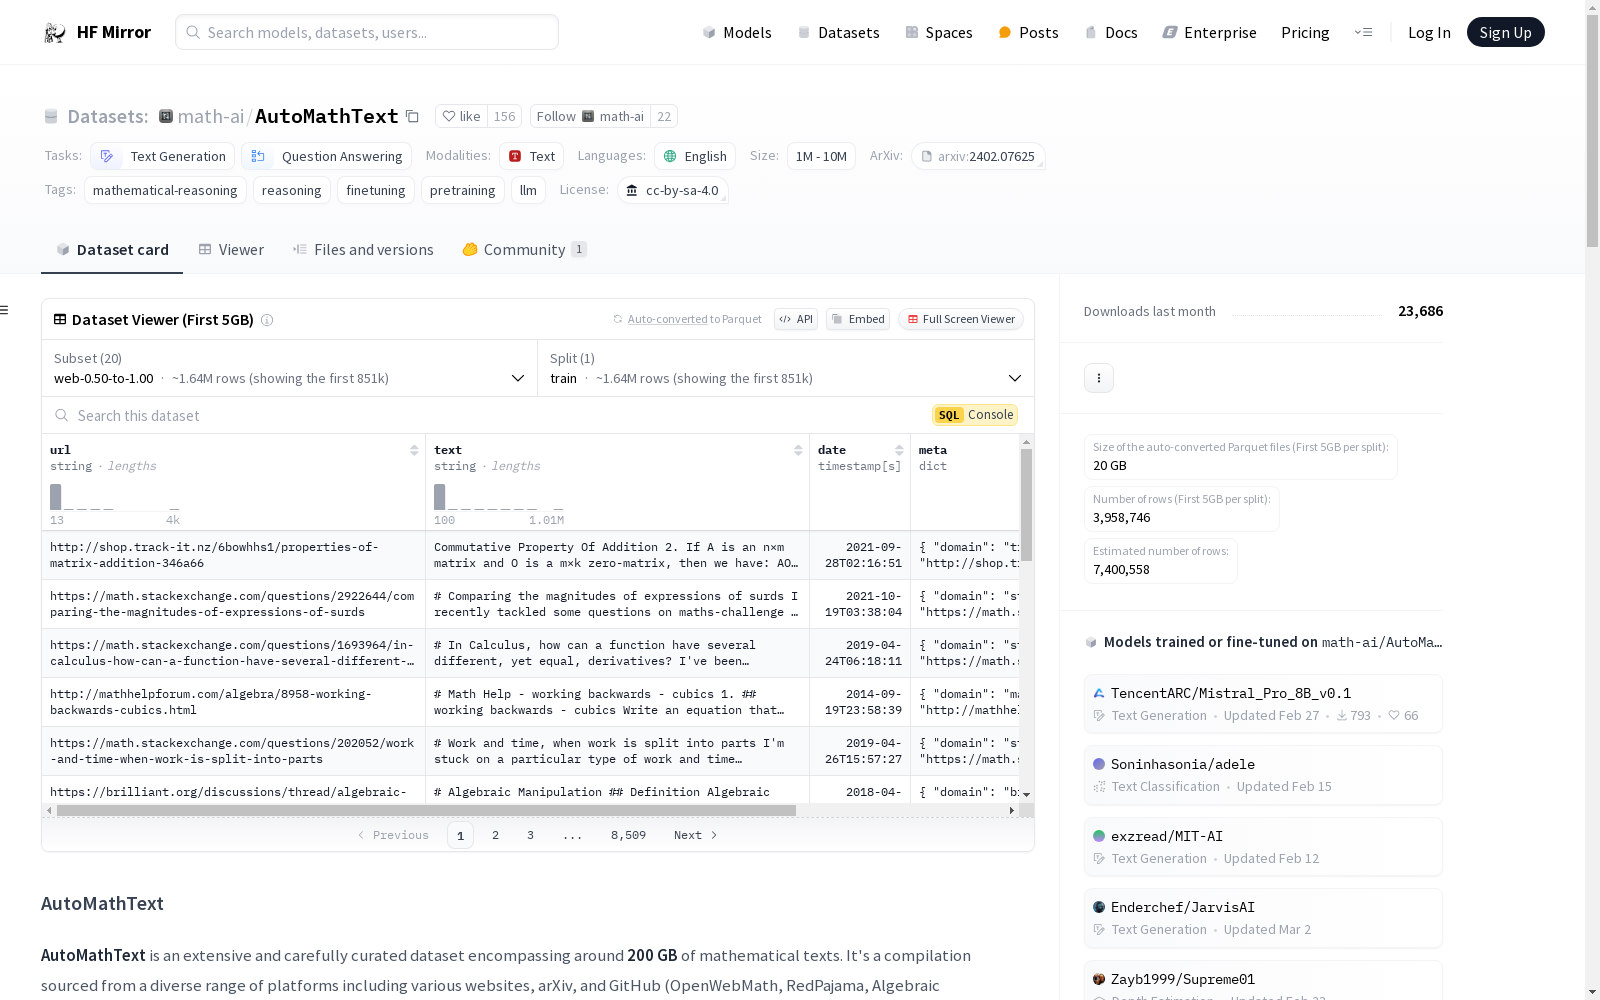Open the SQL Console

point(975,415)
